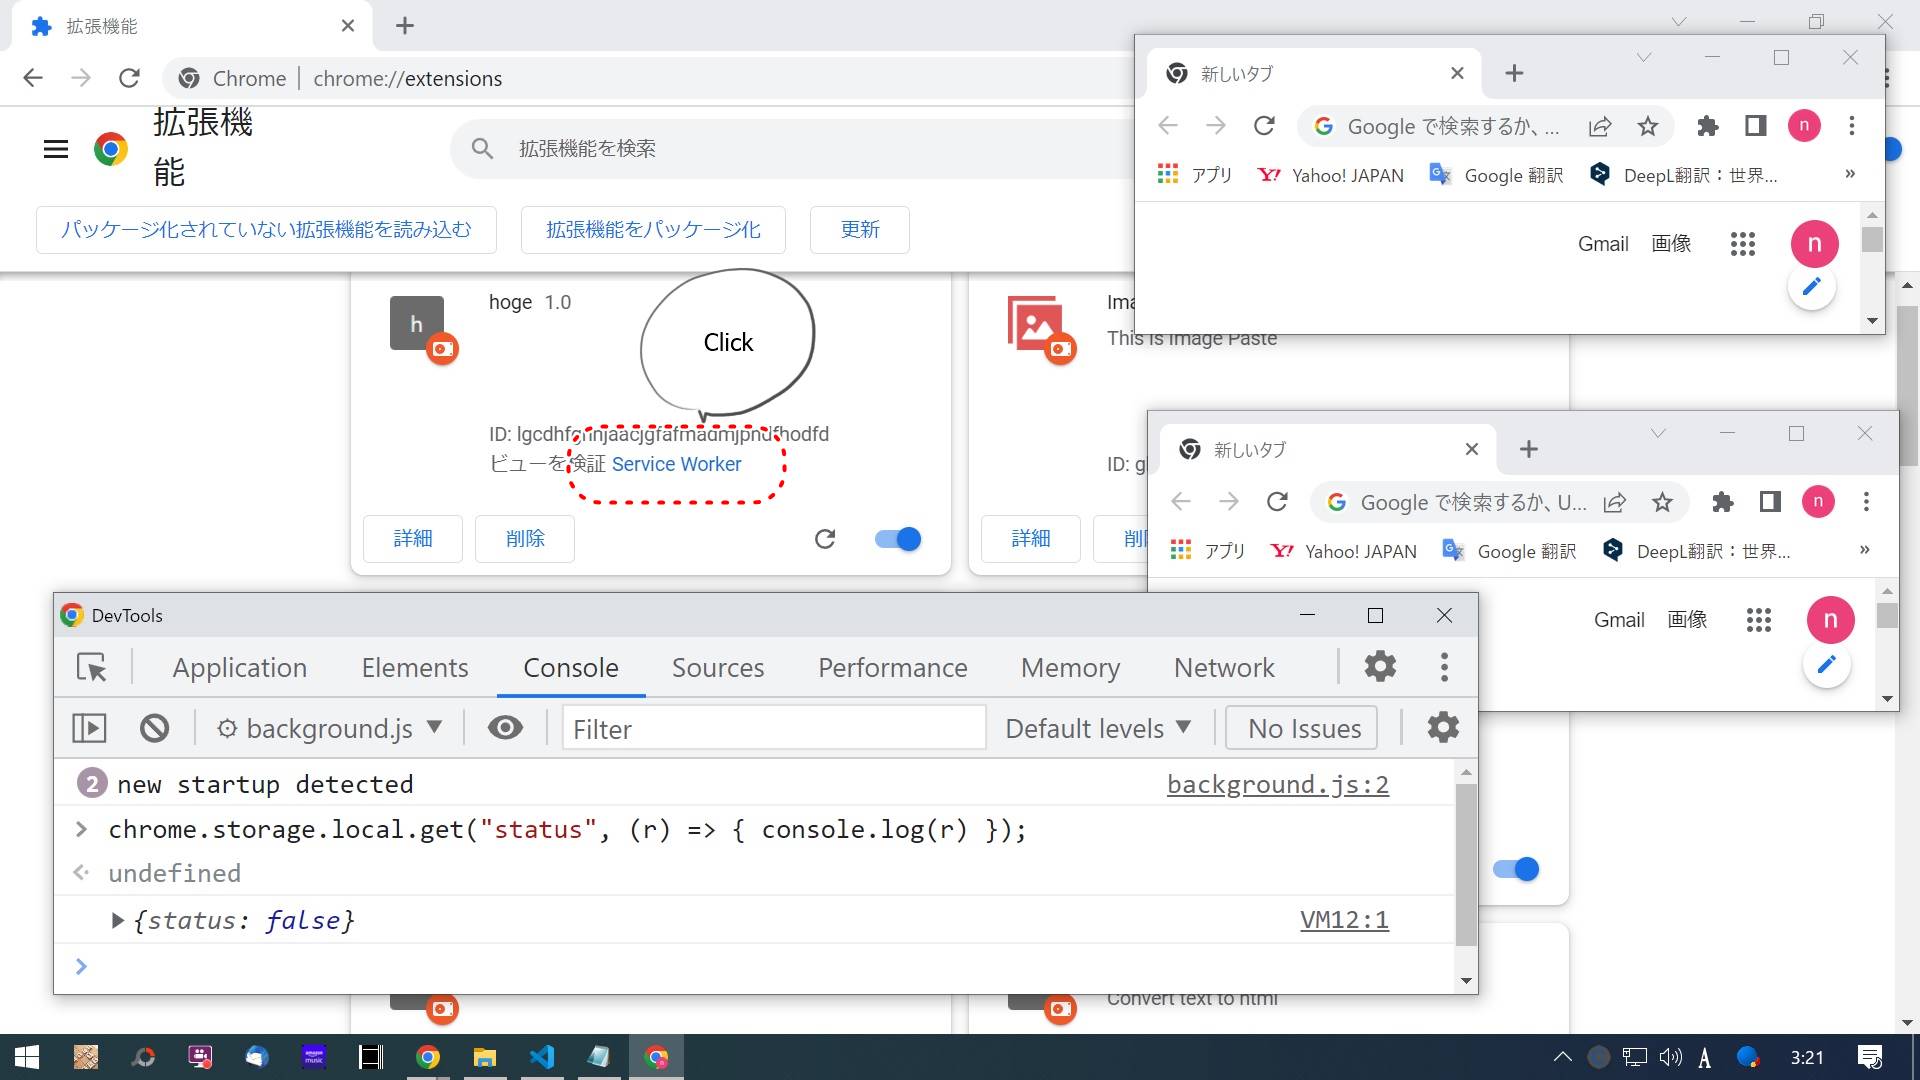
Task: Click the Service Worker link
Action: coord(675,464)
